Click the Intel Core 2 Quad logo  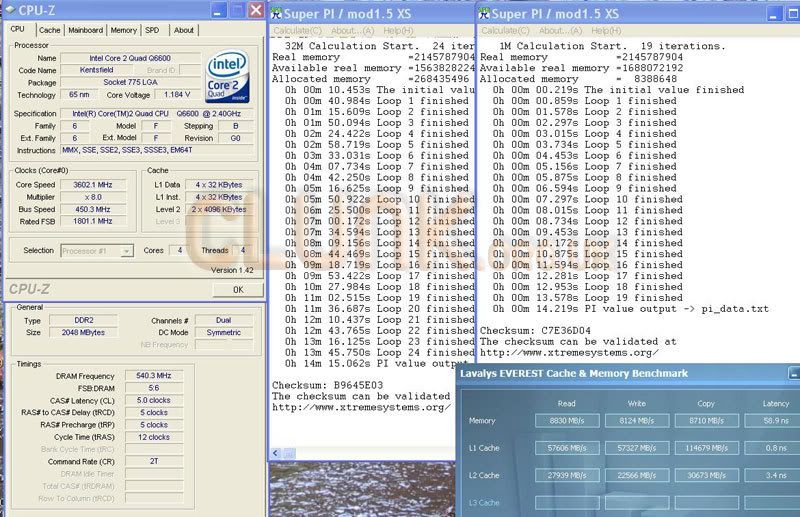pos(227,77)
